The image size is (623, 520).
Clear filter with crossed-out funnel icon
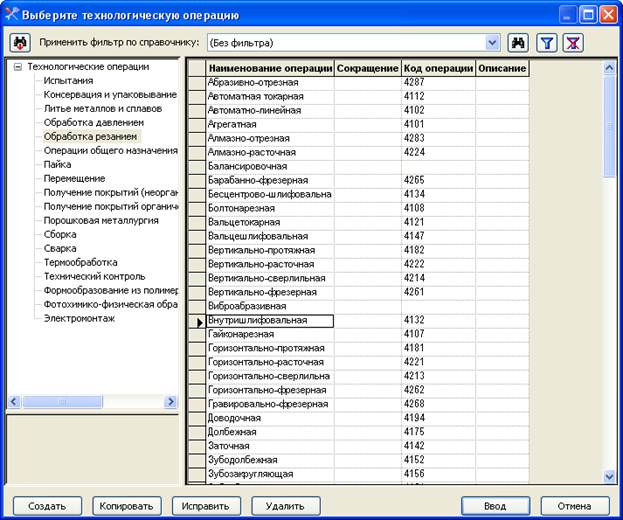573,43
